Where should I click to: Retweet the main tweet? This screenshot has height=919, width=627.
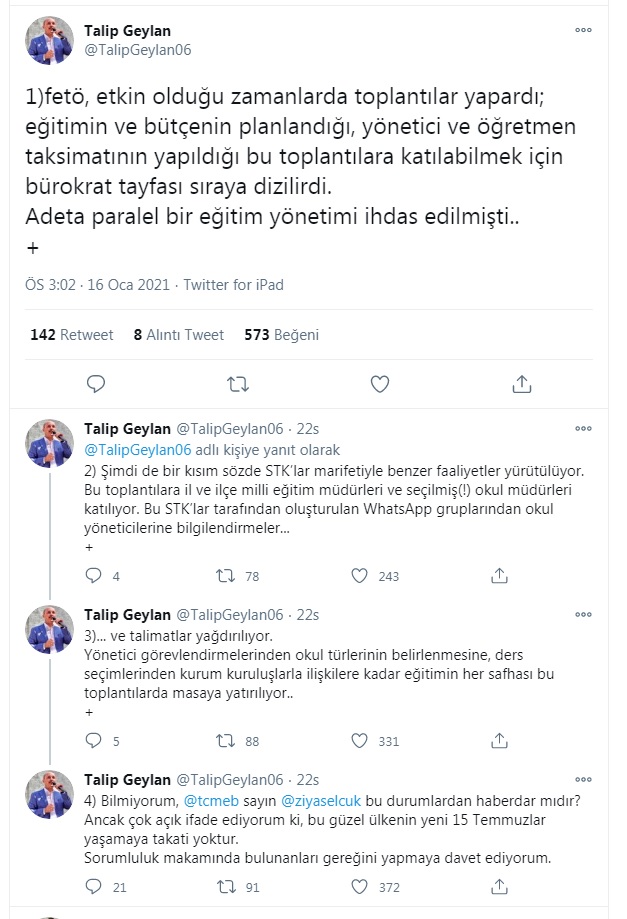[238, 384]
